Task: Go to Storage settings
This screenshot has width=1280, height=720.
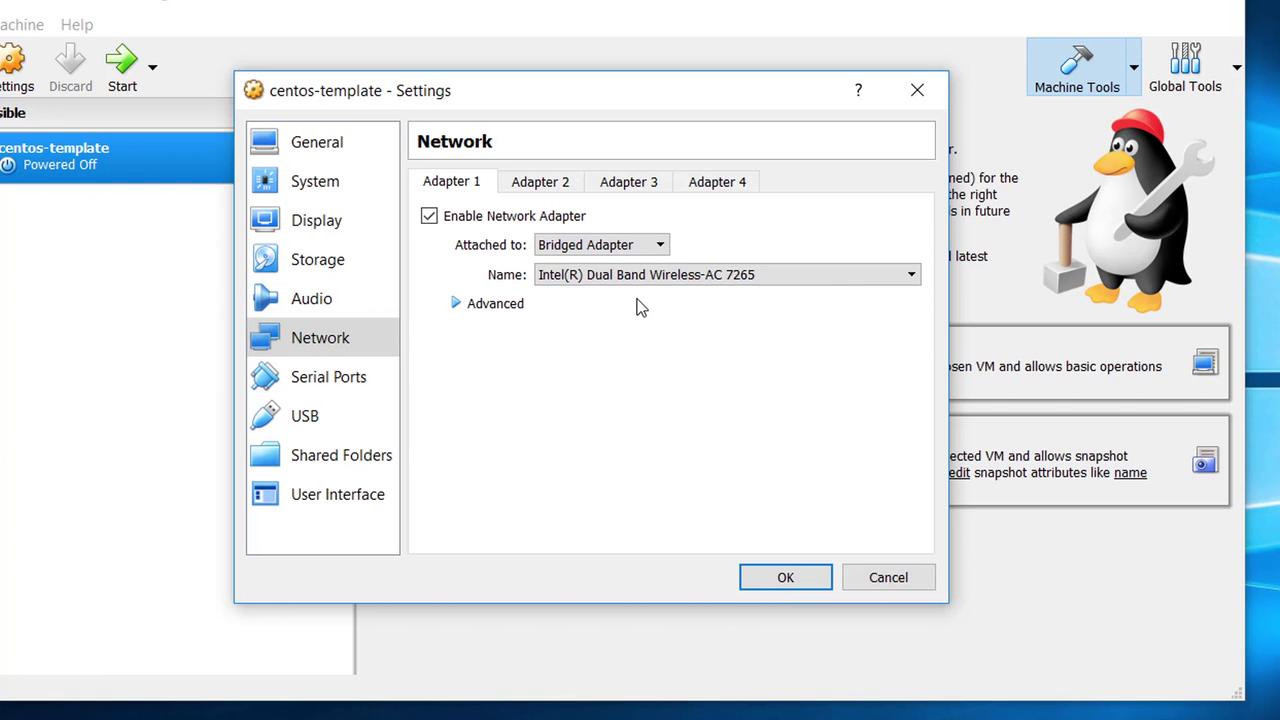Action: pyautogui.click(x=317, y=259)
